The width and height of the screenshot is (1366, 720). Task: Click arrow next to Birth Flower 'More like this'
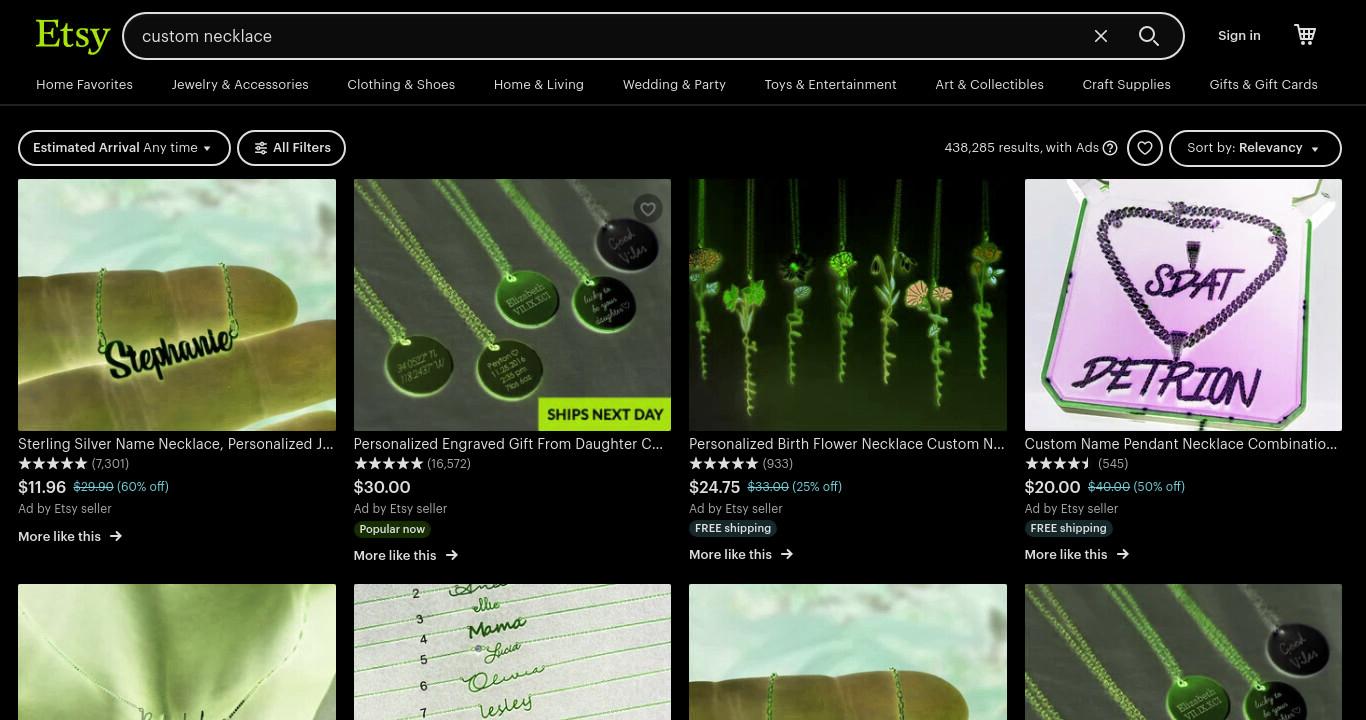[787, 554]
